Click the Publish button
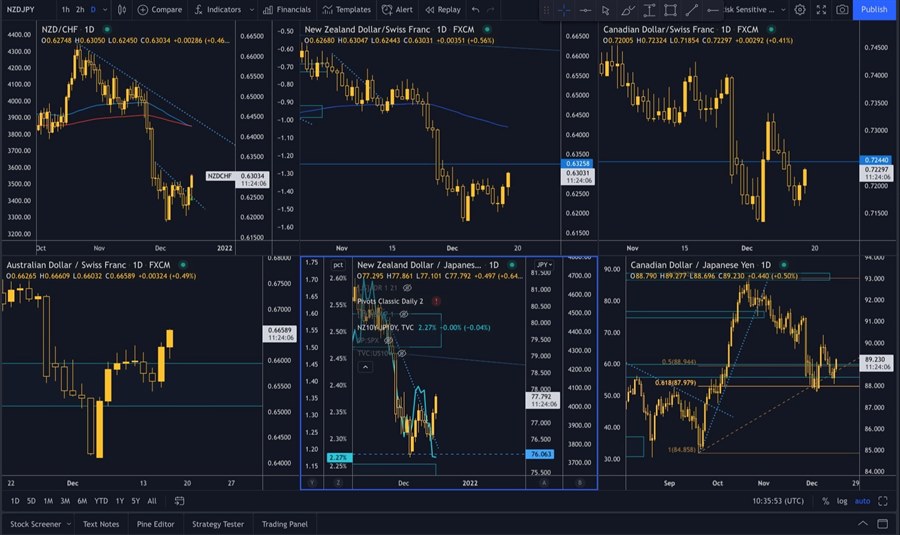Image resolution: width=900 pixels, height=535 pixels. pos(873,9)
